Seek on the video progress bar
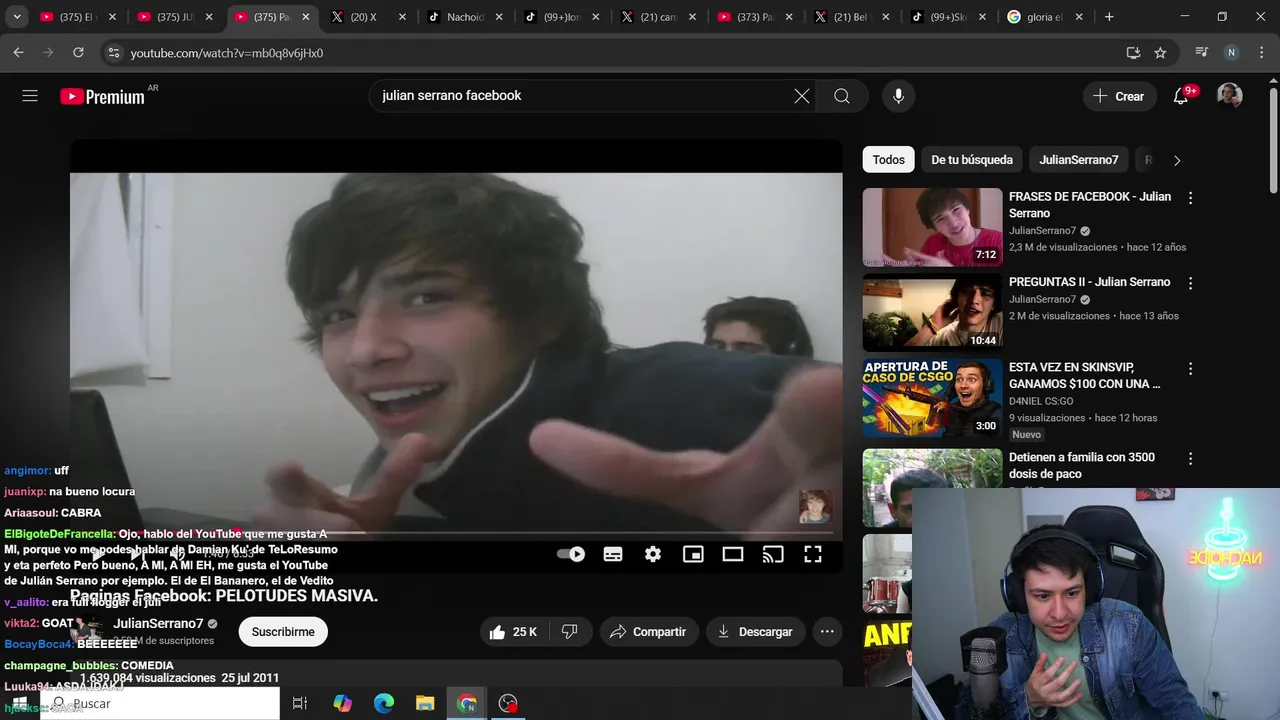 pyautogui.click(x=456, y=534)
